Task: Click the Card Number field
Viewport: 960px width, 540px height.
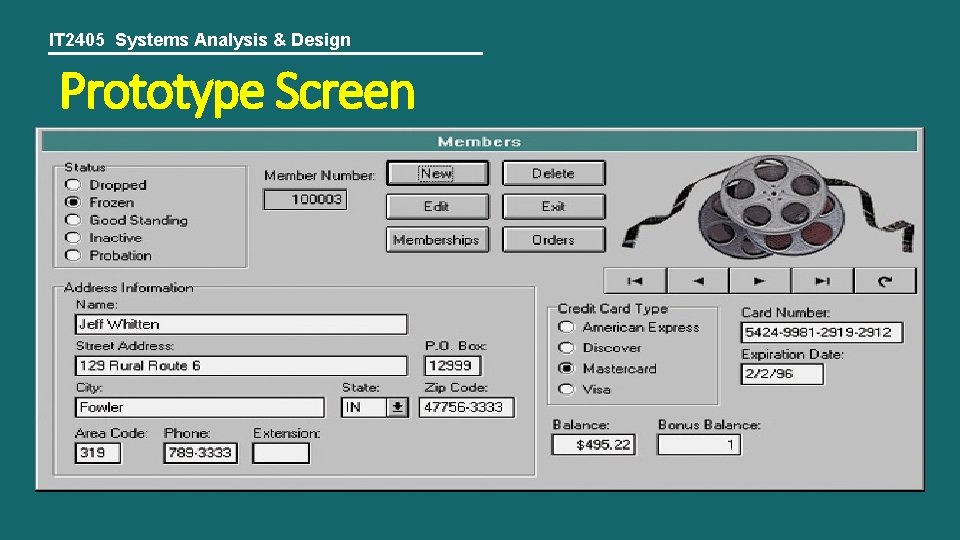Action: click(x=822, y=332)
